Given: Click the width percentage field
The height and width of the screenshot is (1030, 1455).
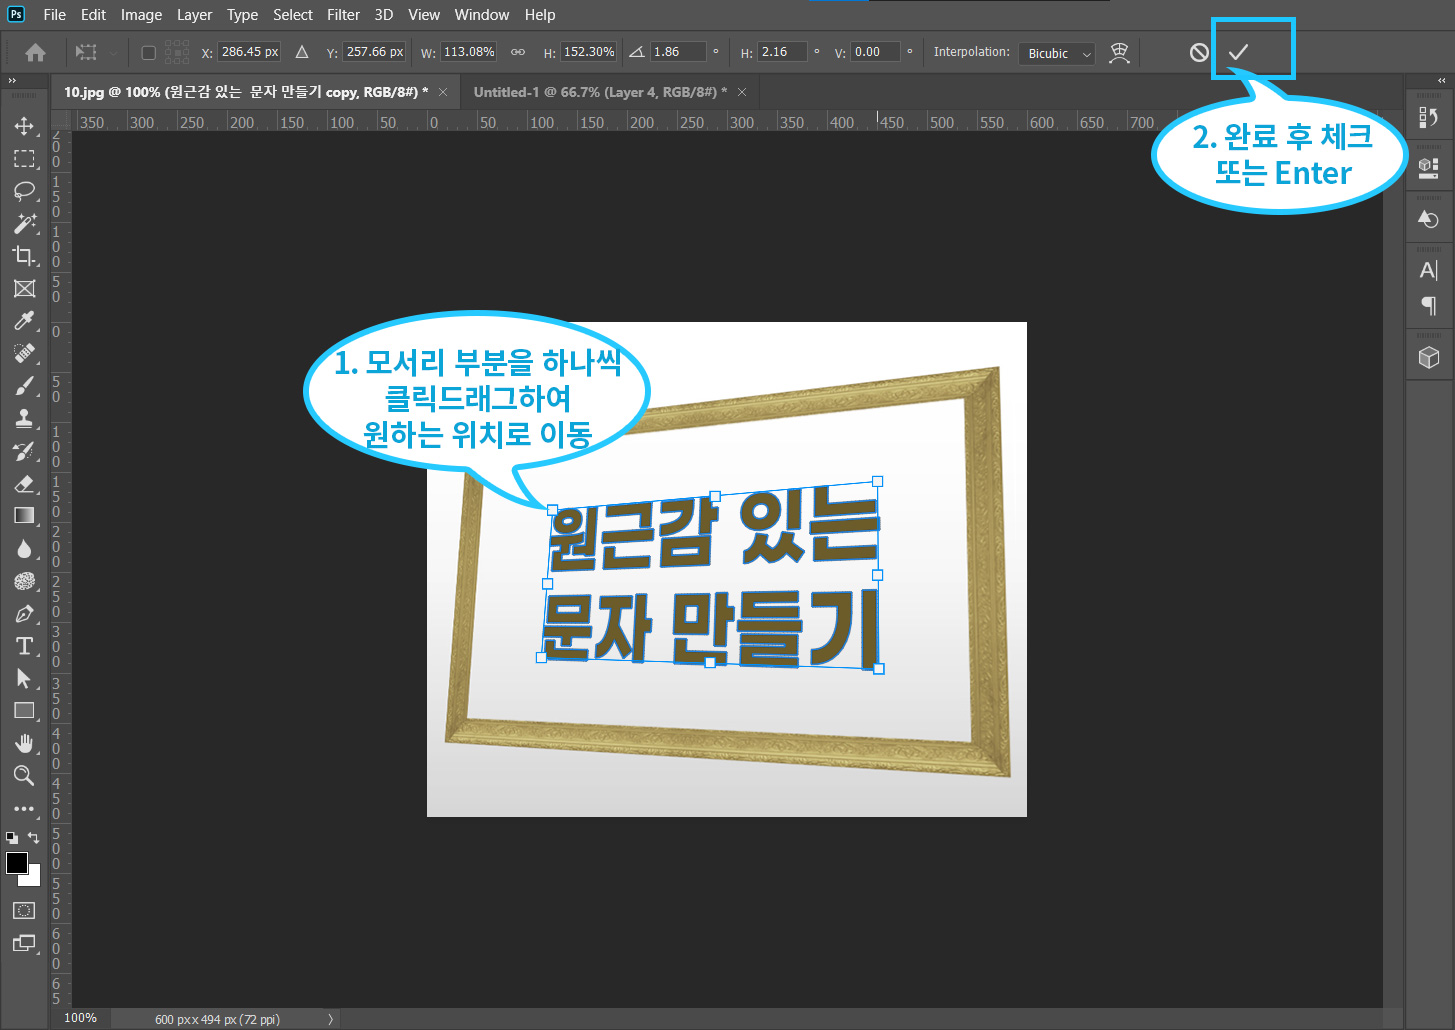Looking at the screenshot, I should (468, 52).
